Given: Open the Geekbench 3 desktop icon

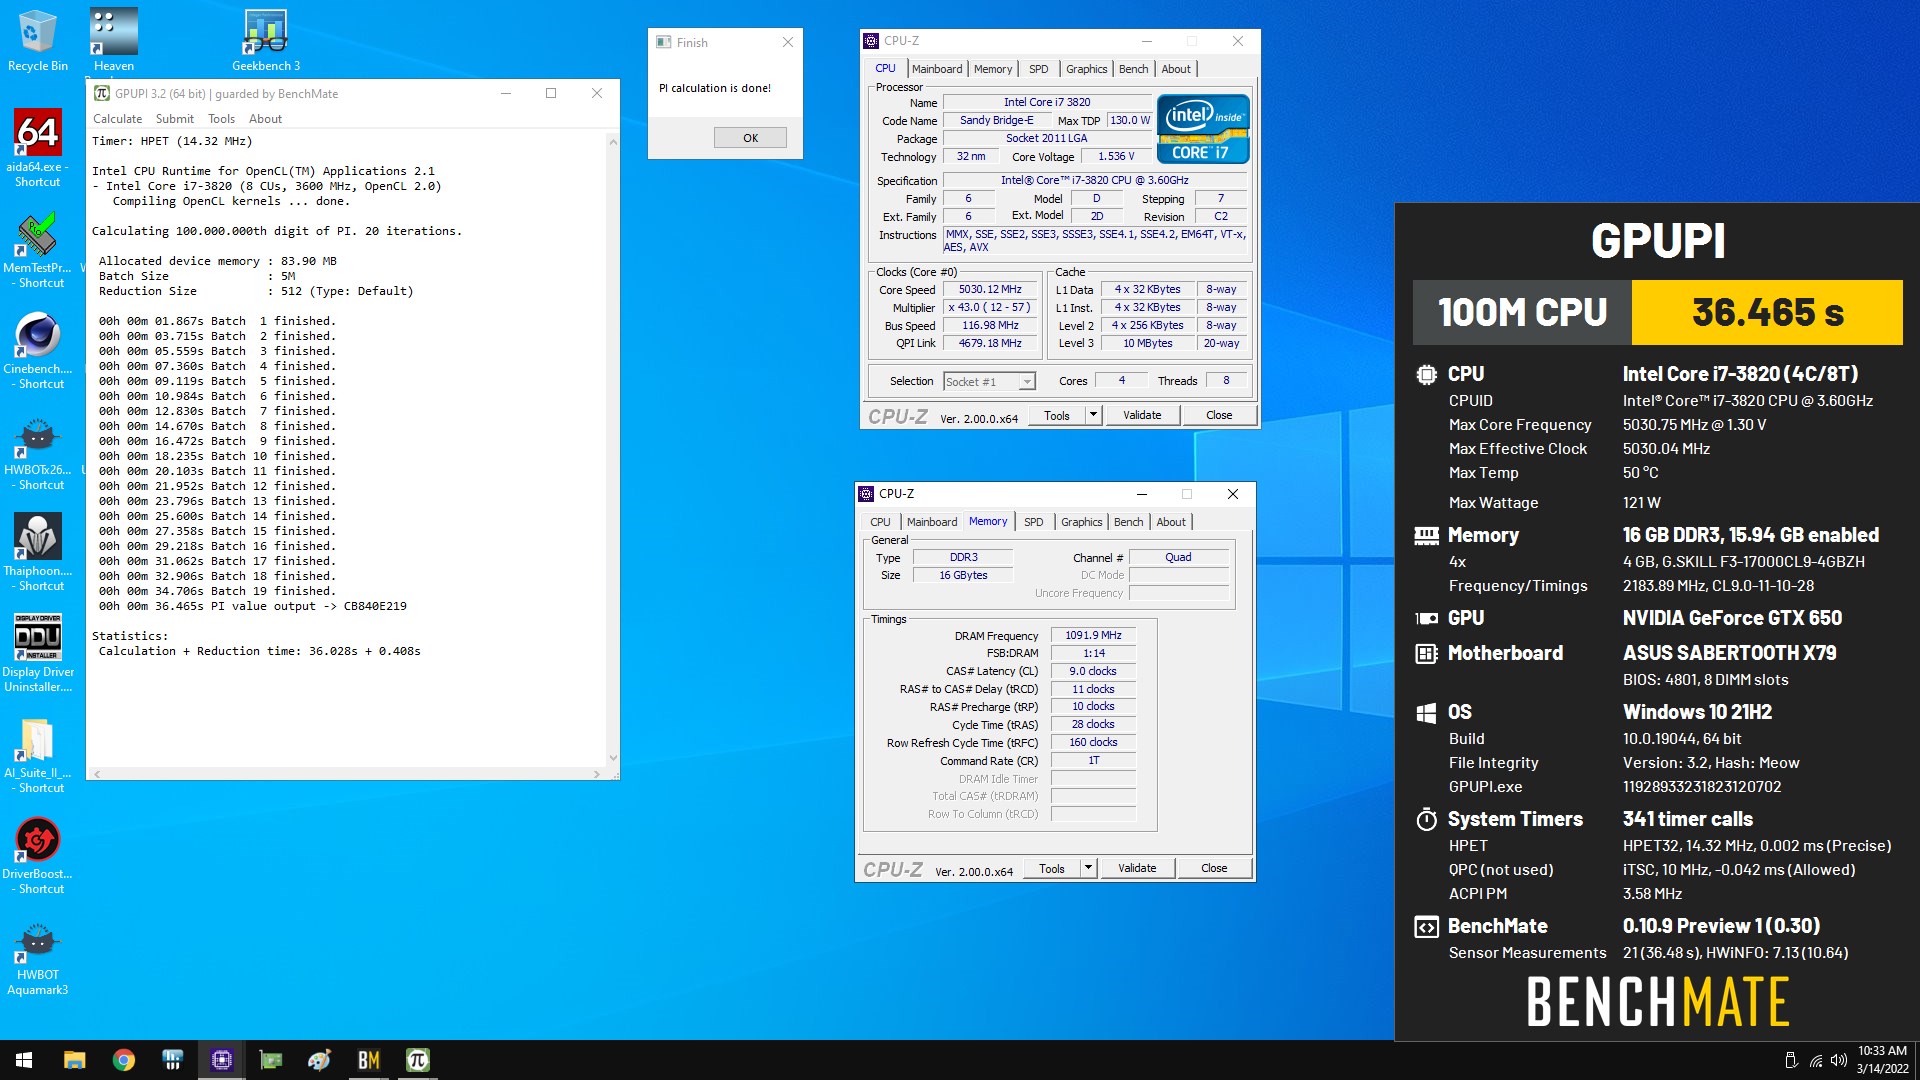Looking at the screenshot, I should point(266,40).
